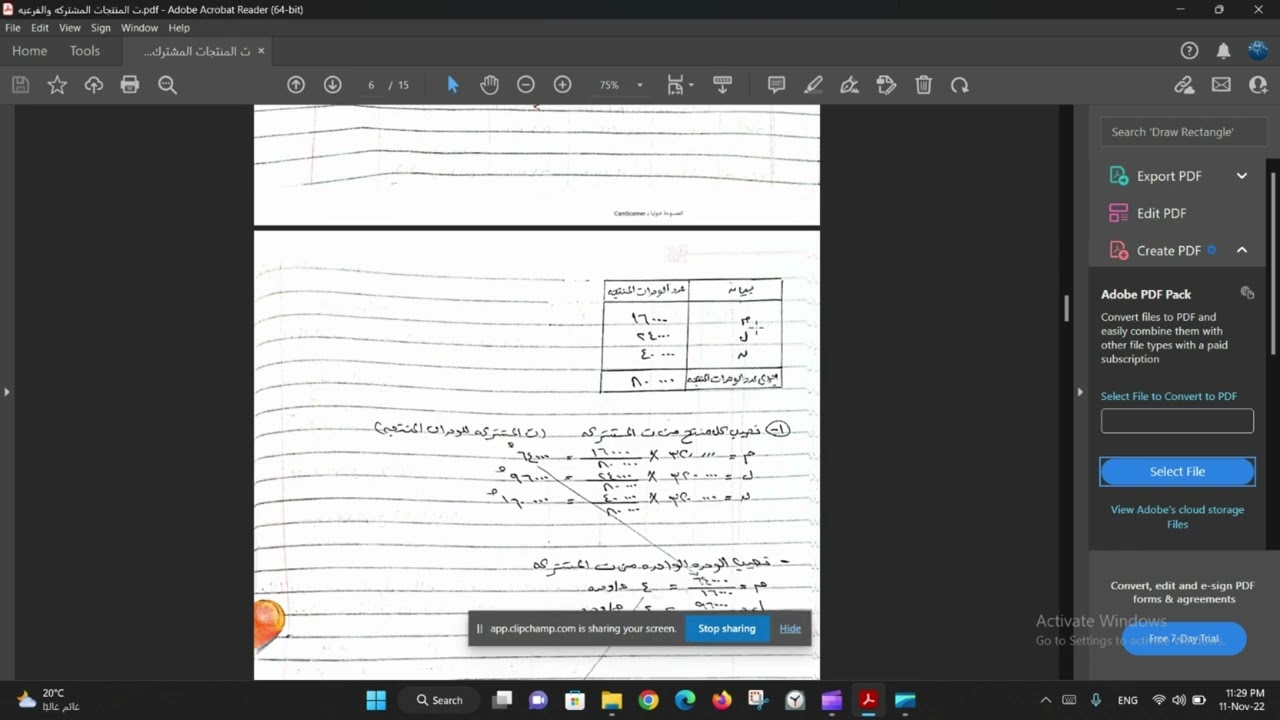Open Google Chrome from the taskbar

pos(648,700)
